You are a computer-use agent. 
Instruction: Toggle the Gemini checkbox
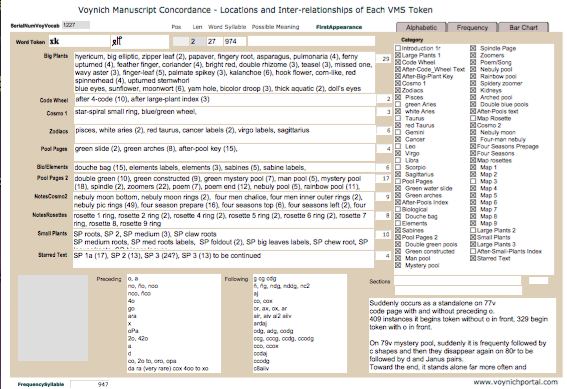point(398,132)
